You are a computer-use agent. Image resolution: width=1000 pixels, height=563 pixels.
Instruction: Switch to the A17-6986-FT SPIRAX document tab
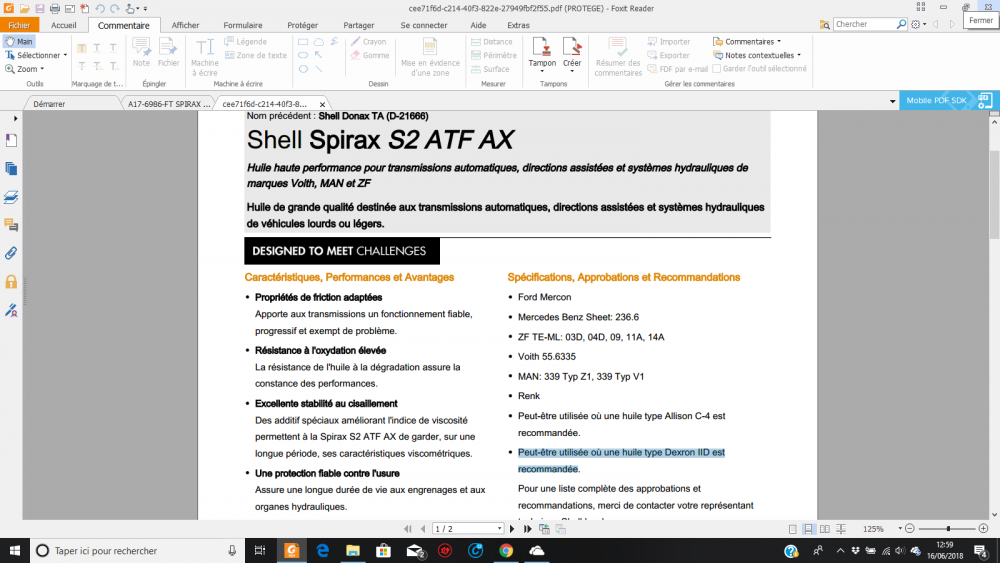point(169,104)
